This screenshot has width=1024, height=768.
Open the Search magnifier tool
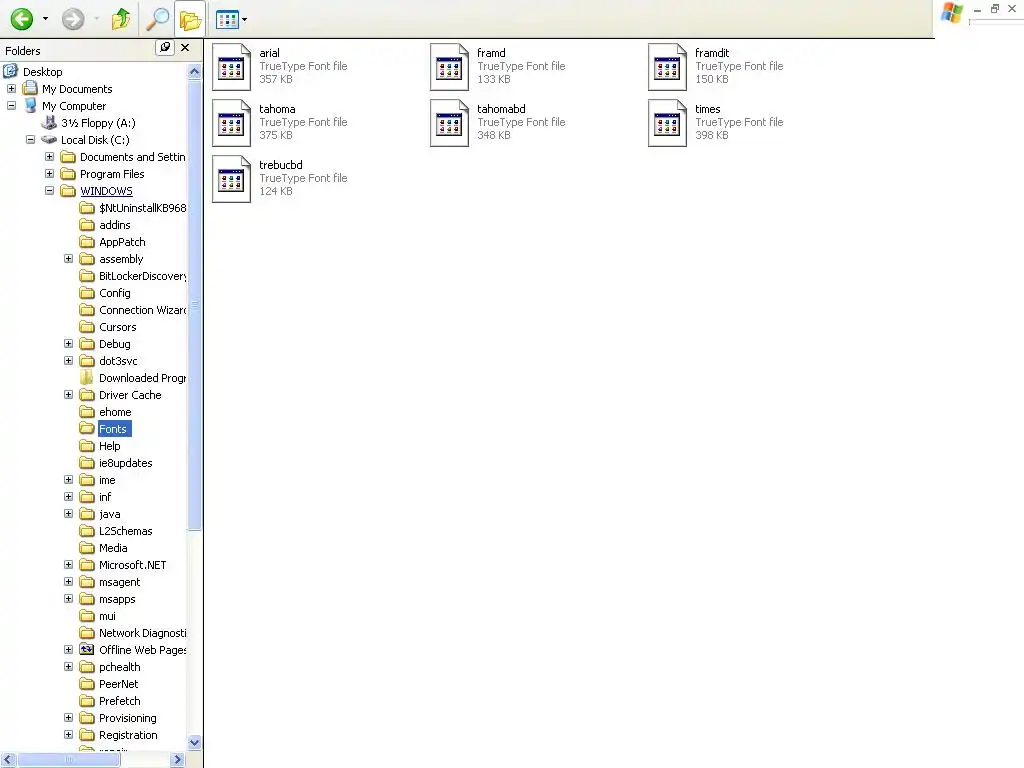coord(157,19)
